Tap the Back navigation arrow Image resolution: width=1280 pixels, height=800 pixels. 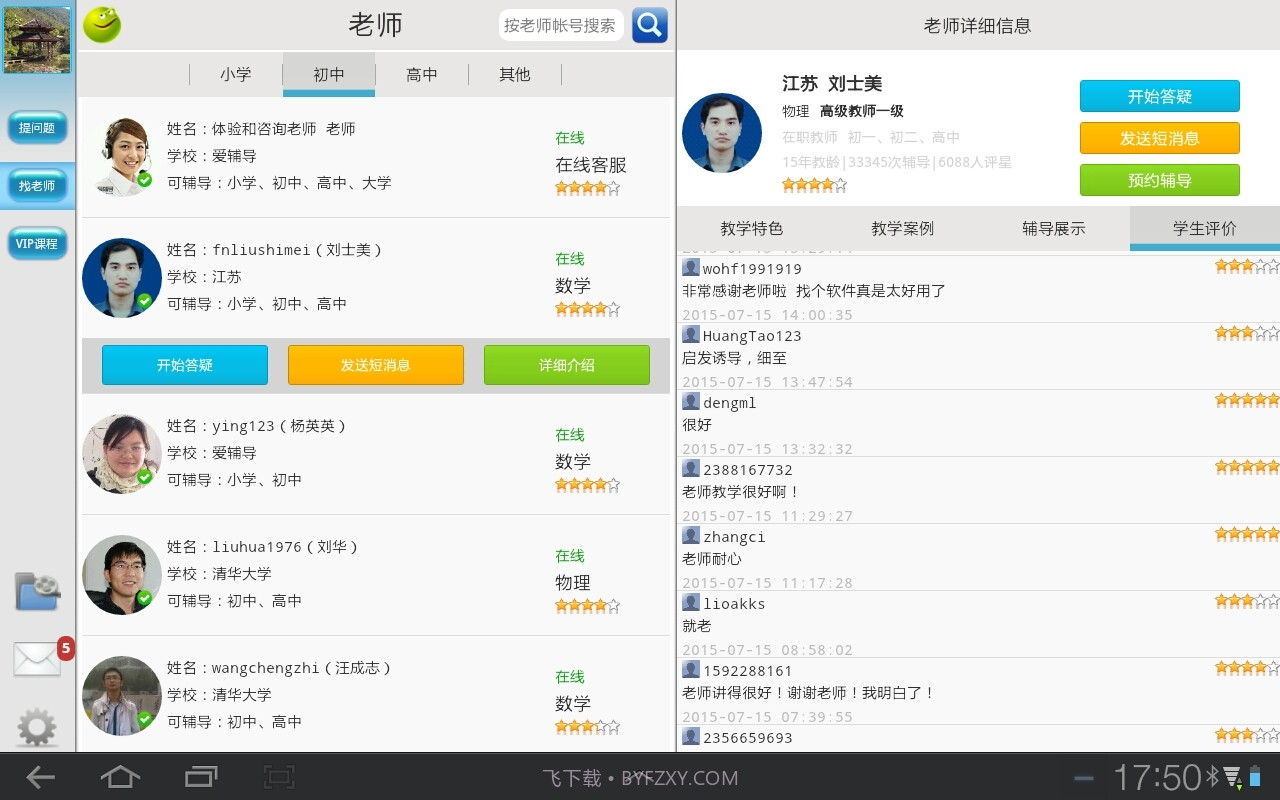(x=40, y=777)
